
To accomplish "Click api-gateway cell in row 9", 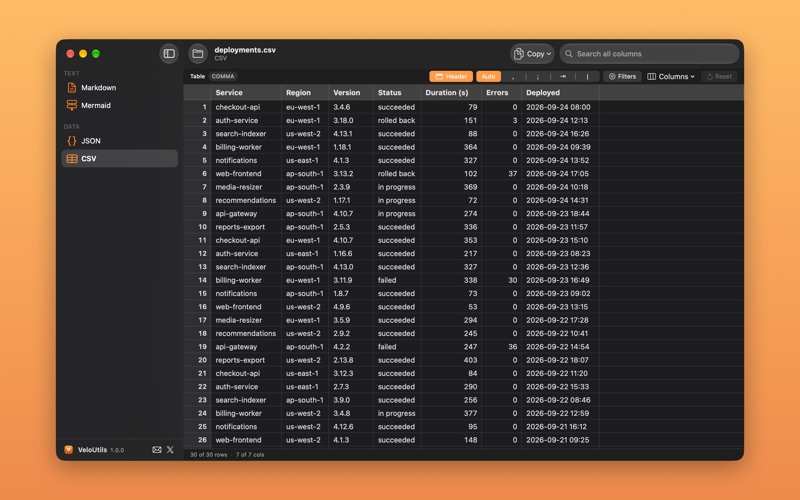I will 246,214.
